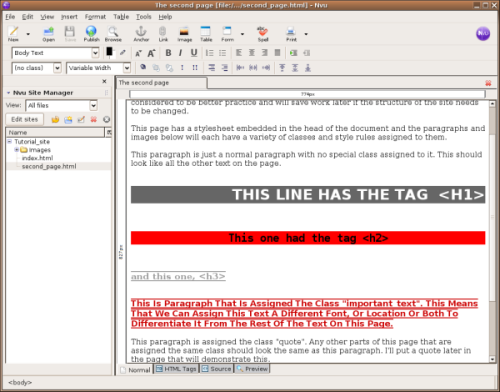Insert a Table from the toolbar

(x=206, y=33)
